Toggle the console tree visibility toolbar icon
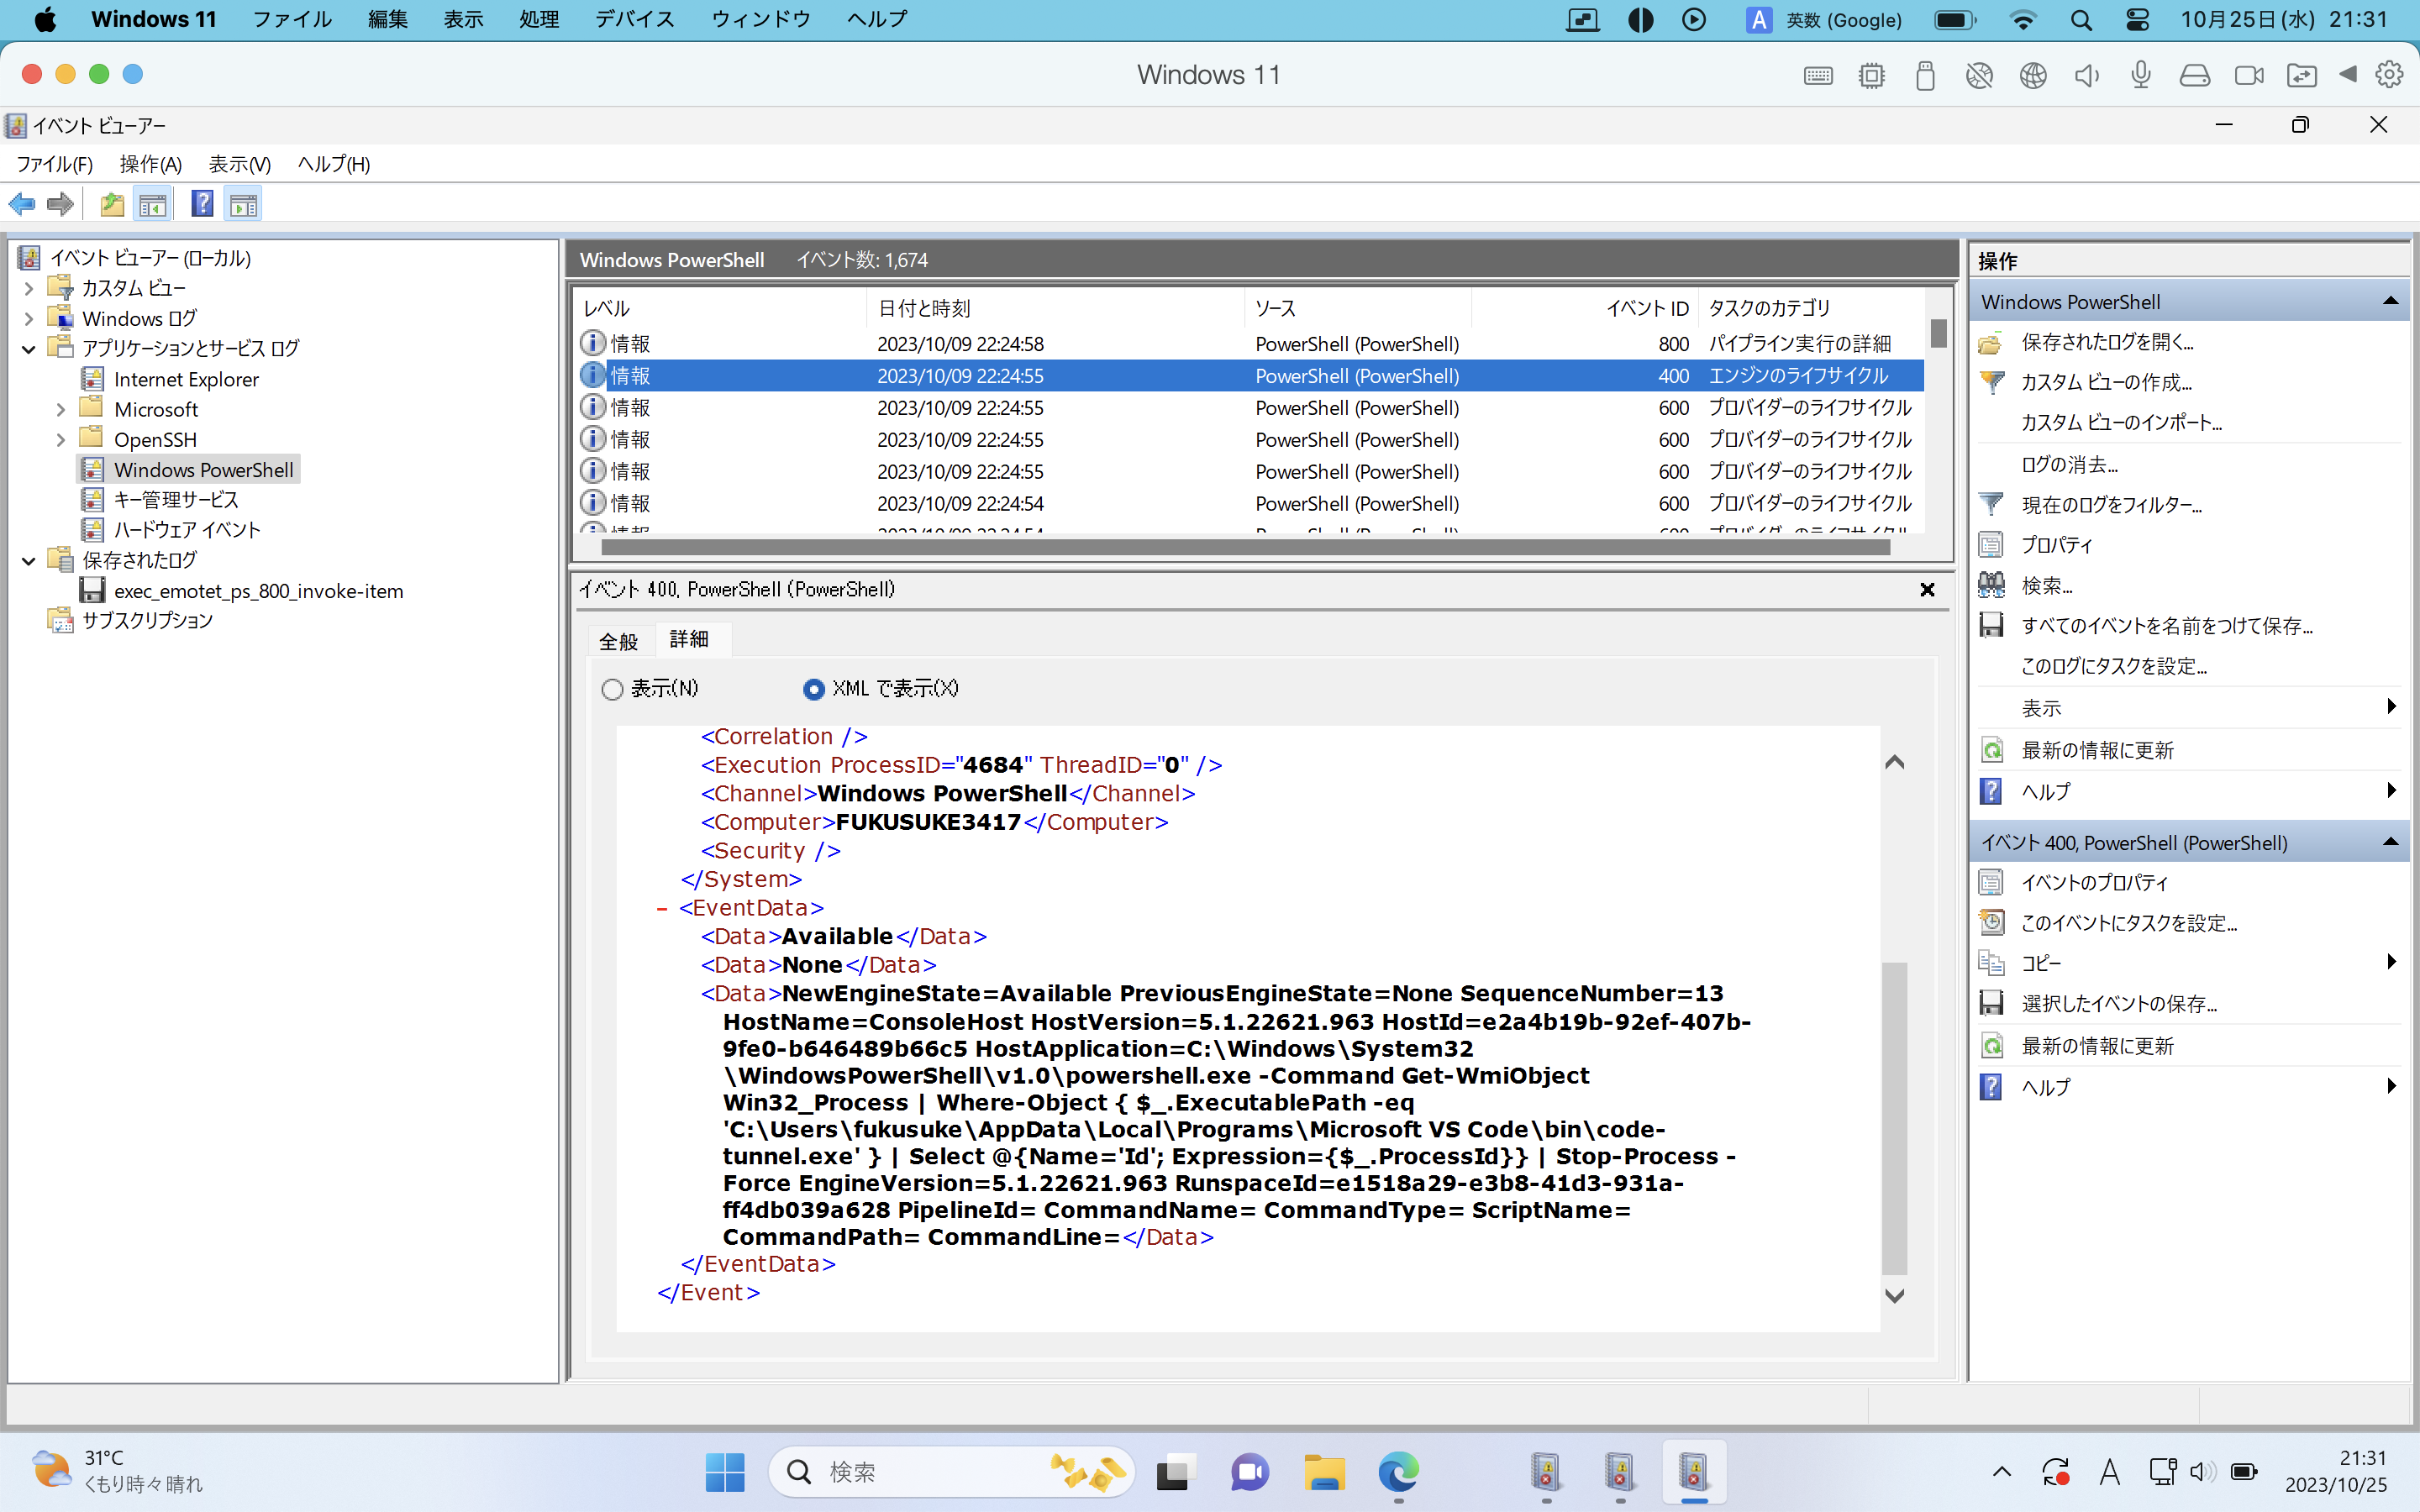 point(153,203)
